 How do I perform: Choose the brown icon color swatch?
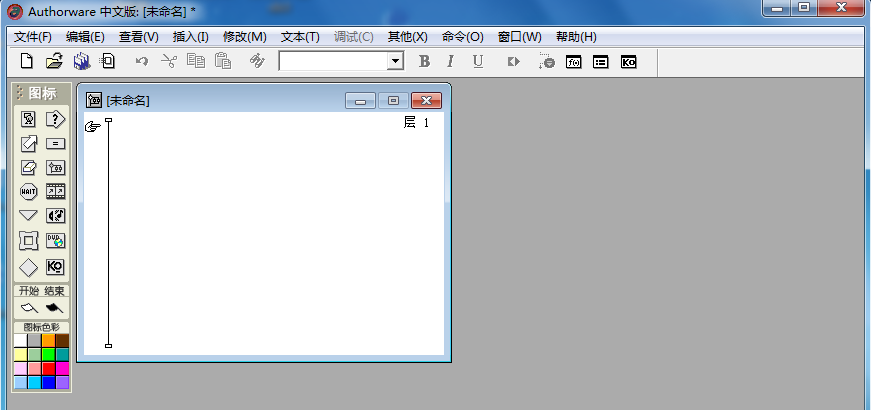tap(62, 341)
